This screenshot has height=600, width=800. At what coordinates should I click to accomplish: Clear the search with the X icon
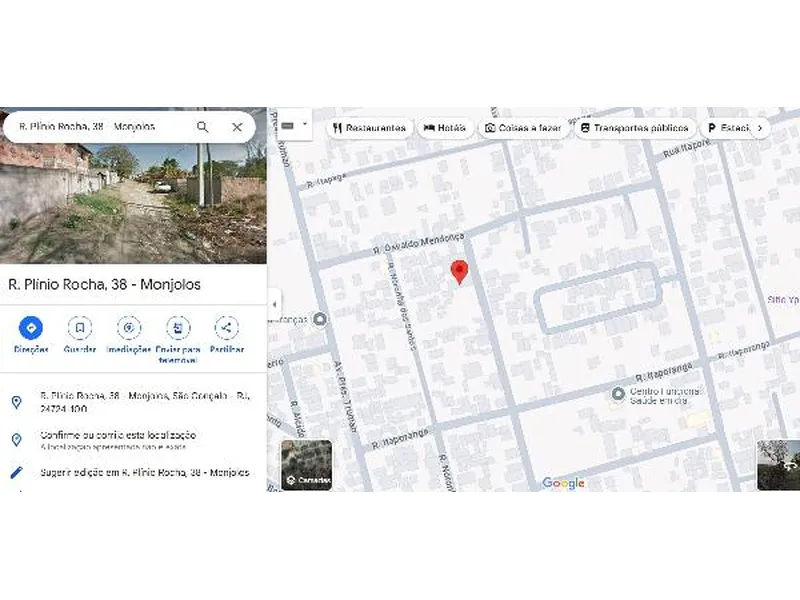[x=237, y=127]
